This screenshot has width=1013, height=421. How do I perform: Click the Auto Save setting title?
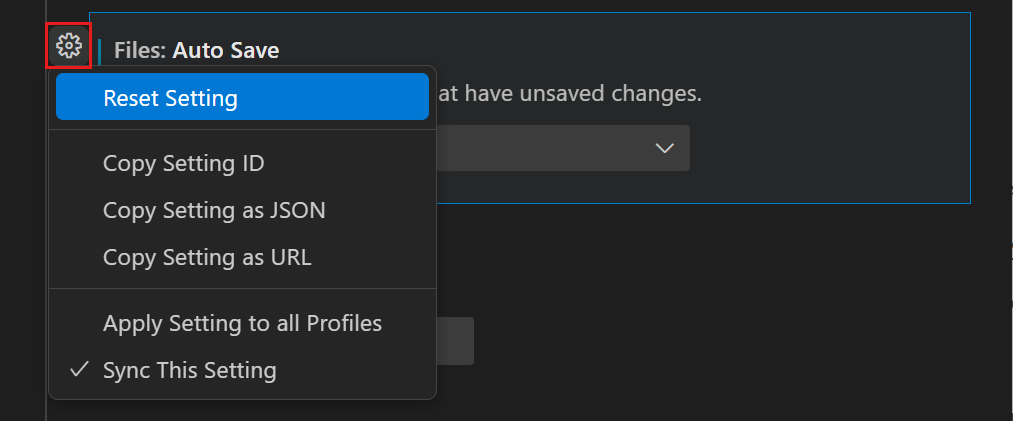click(x=225, y=49)
